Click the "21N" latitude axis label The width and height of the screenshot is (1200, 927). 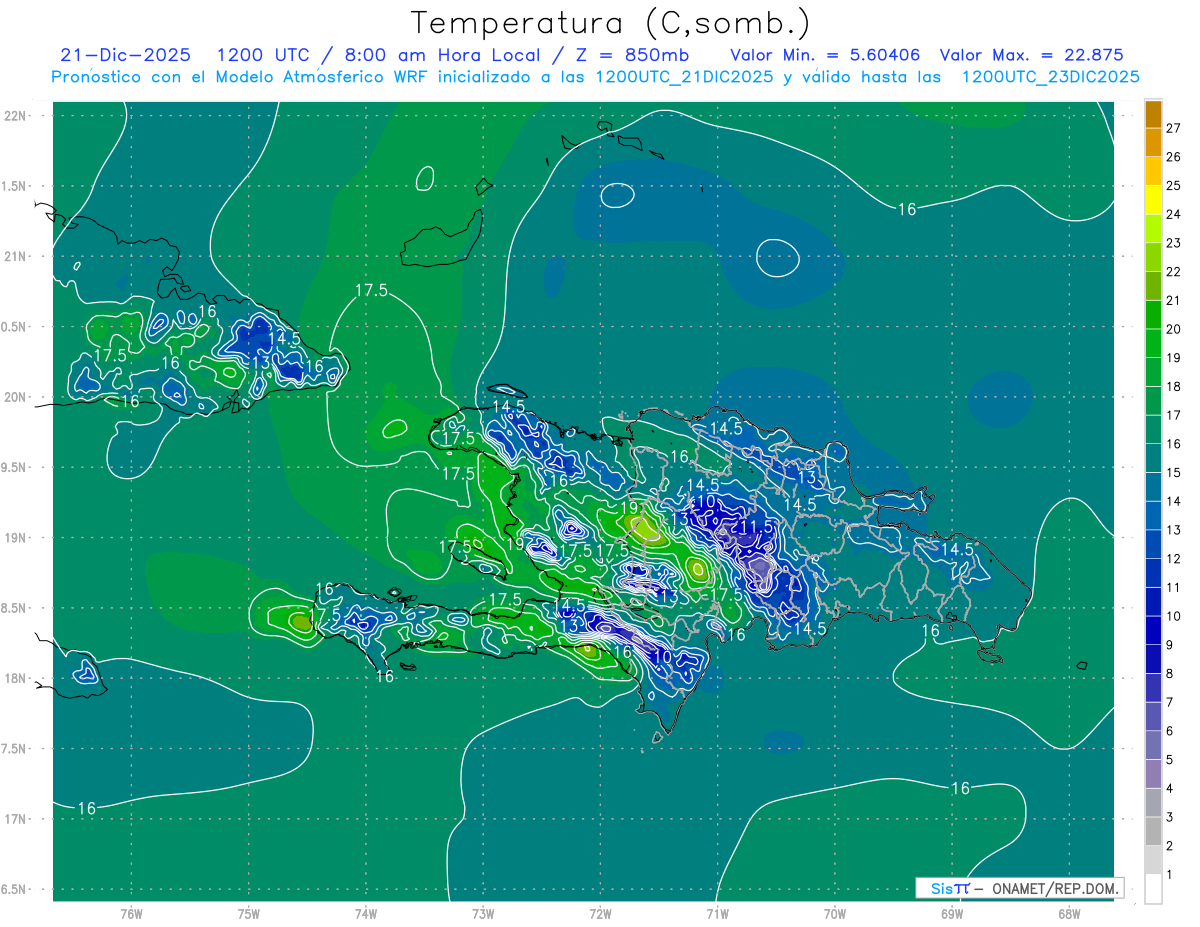(16, 256)
